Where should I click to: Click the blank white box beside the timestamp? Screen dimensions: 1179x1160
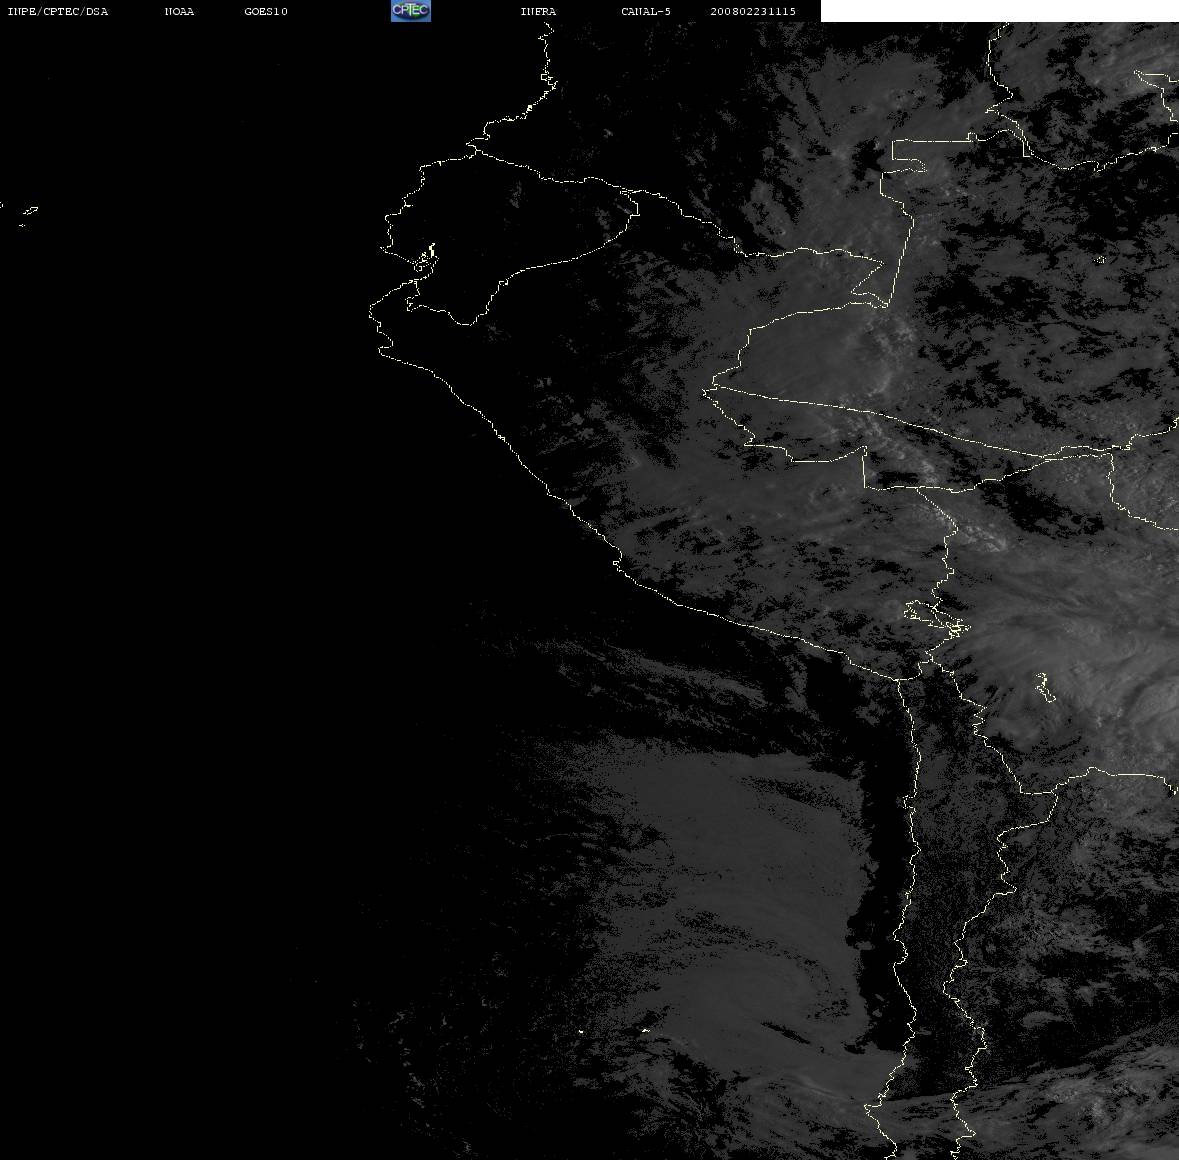click(x=999, y=11)
